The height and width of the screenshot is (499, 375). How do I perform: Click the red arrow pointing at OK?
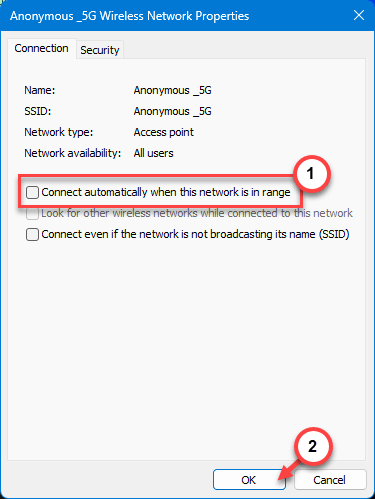(x=289, y=471)
